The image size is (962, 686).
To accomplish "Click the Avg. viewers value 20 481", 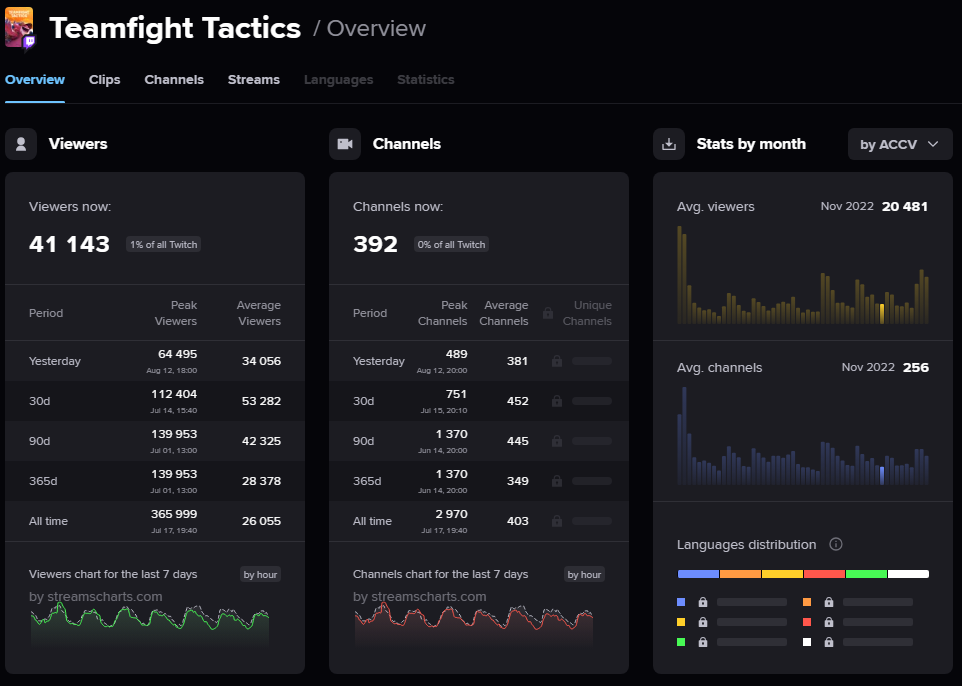I will point(905,207).
